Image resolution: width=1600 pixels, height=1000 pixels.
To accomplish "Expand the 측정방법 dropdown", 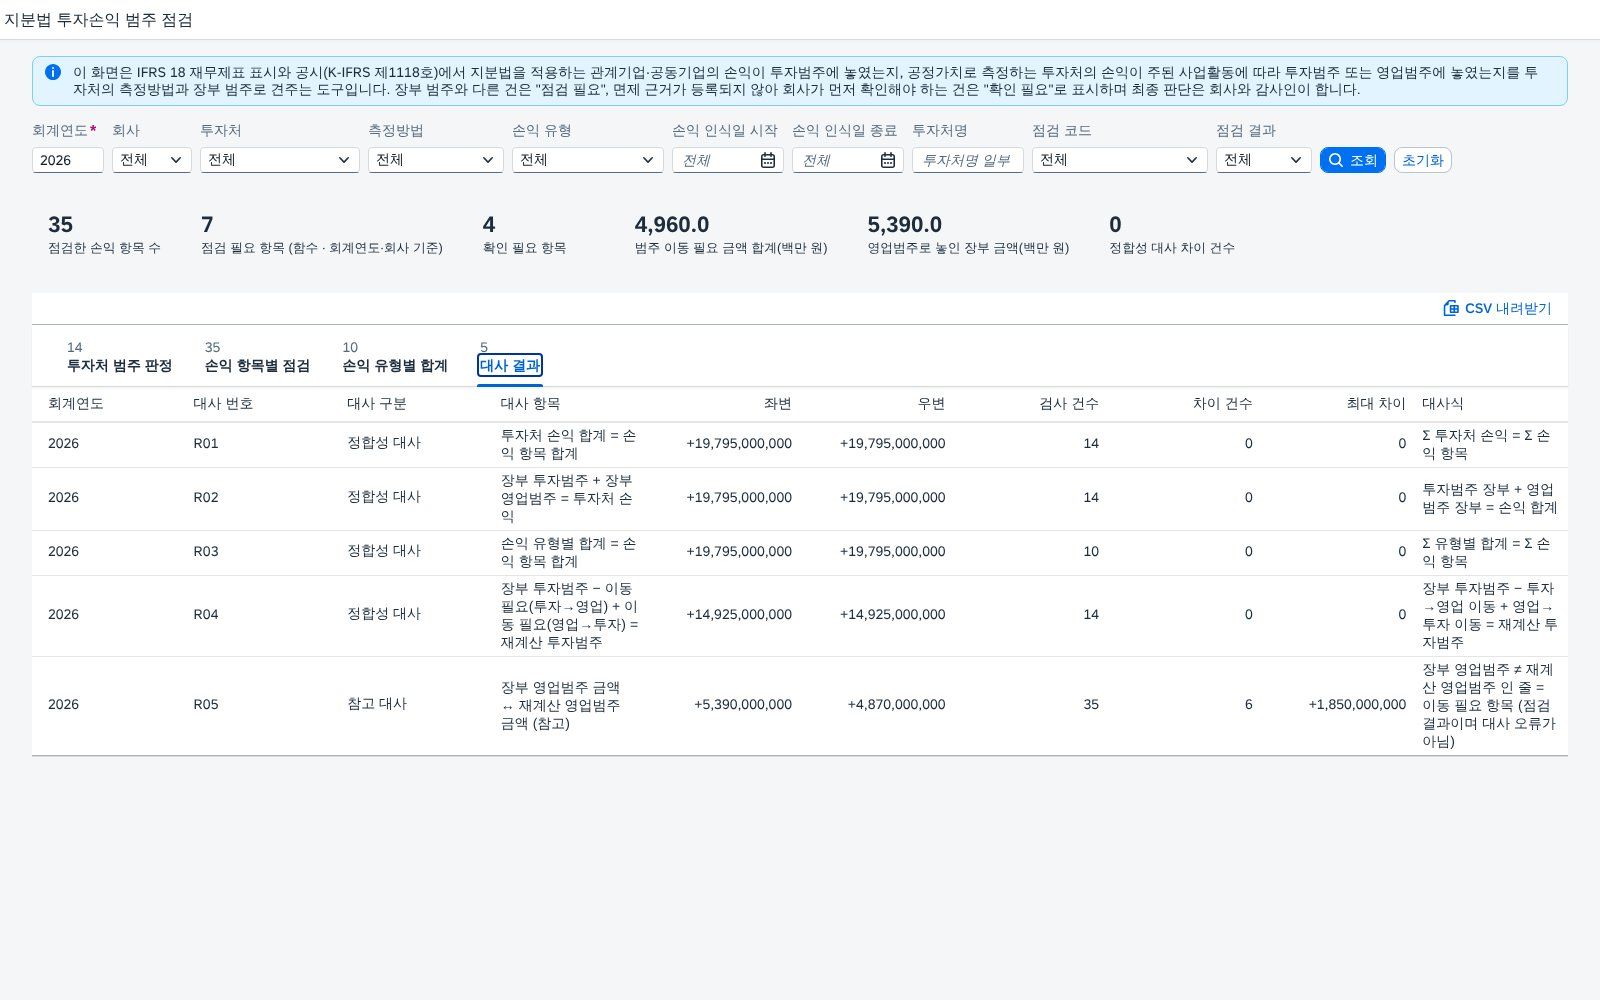I will 436,160.
